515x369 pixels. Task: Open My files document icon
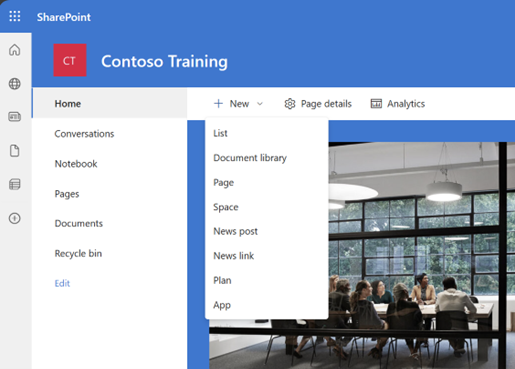tap(15, 151)
